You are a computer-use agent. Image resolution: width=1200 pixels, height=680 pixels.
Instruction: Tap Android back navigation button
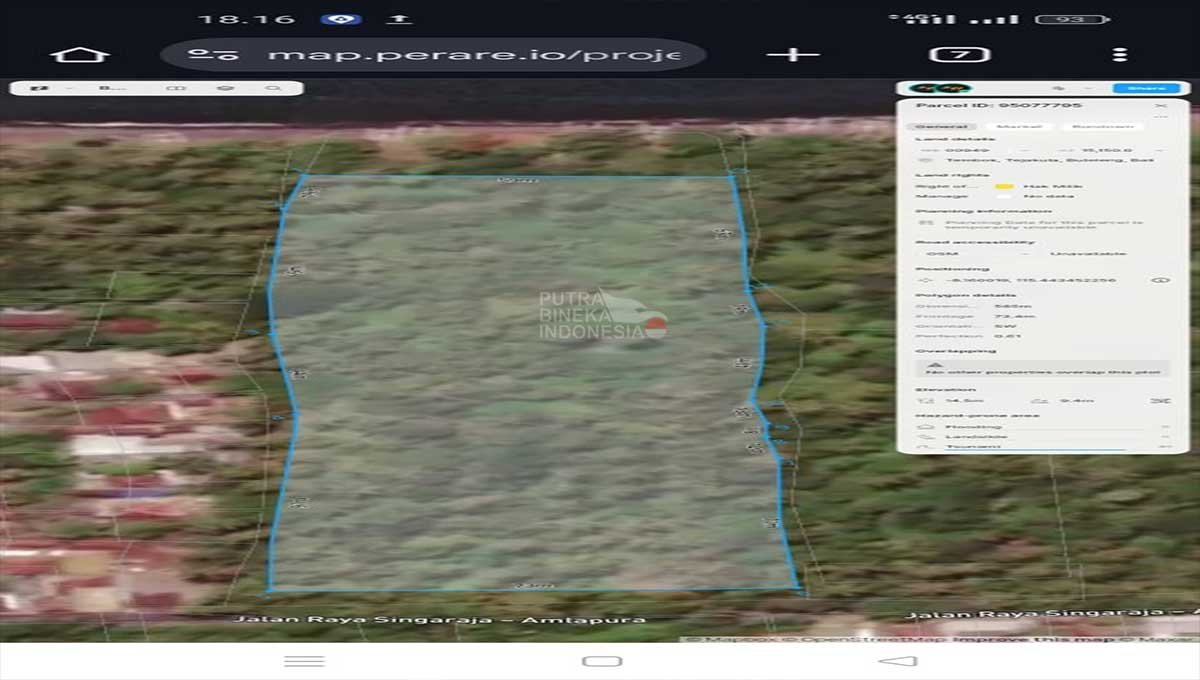pyautogui.click(x=898, y=661)
